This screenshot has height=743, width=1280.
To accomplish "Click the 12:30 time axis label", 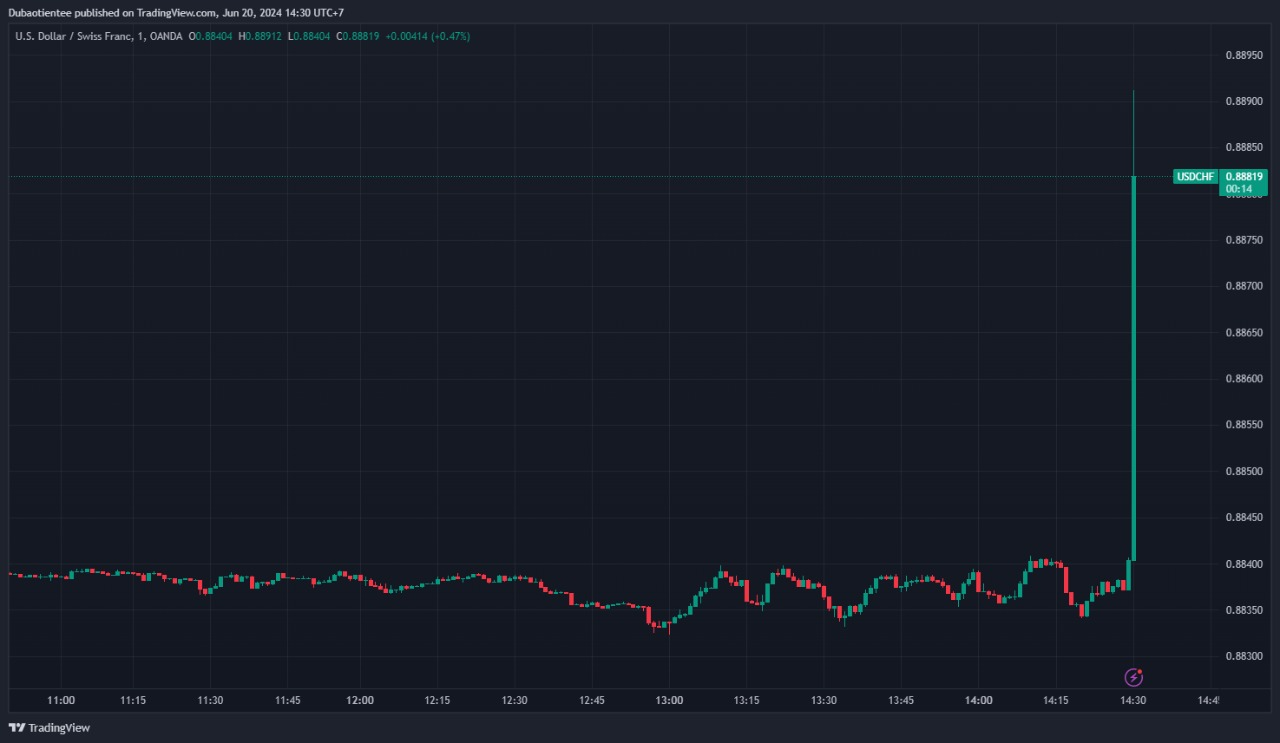I will (x=514, y=701).
